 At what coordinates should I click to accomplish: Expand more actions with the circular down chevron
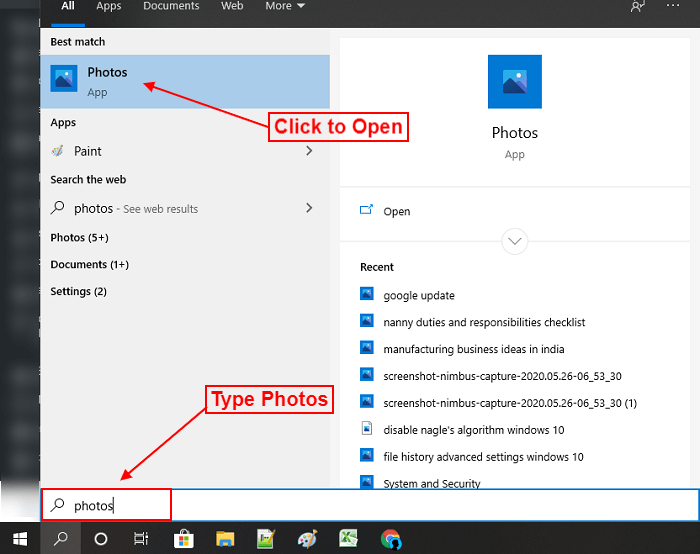[x=515, y=241]
